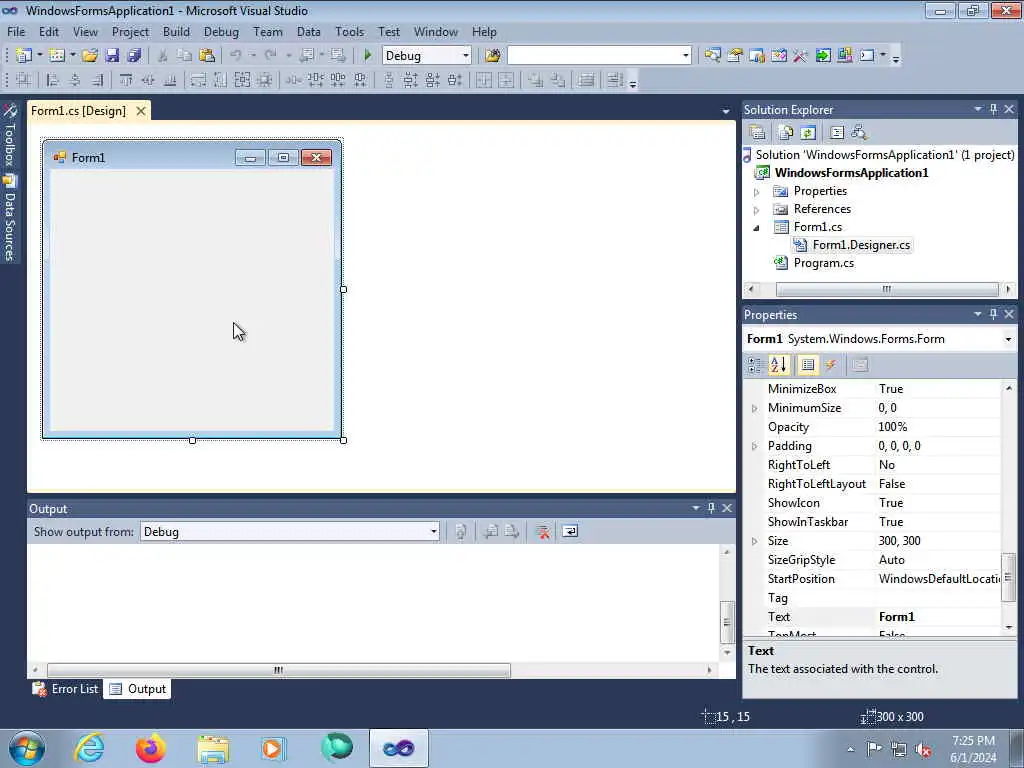Image resolution: width=1024 pixels, height=768 pixels.
Task: Click the New Project toolbar icon
Action: [x=24, y=56]
